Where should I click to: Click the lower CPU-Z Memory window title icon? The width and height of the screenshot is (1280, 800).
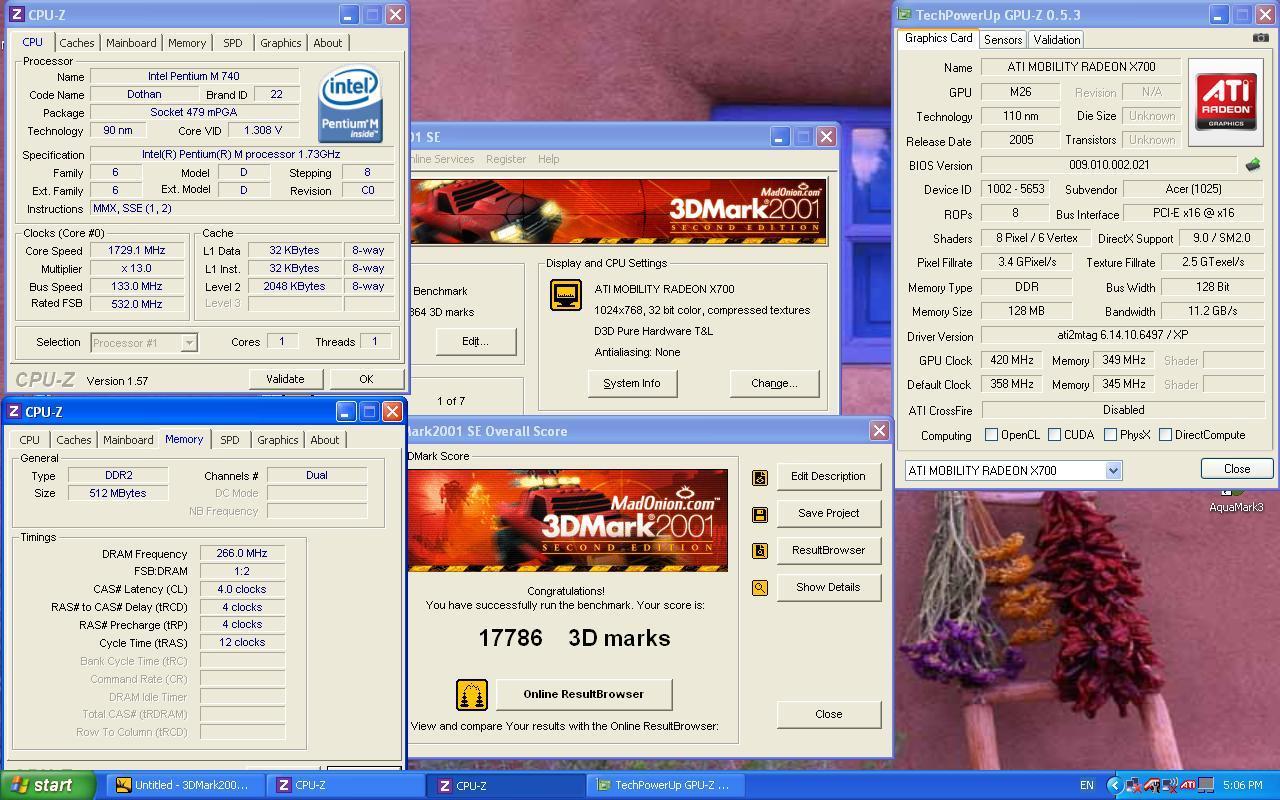[x=13, y=412]
